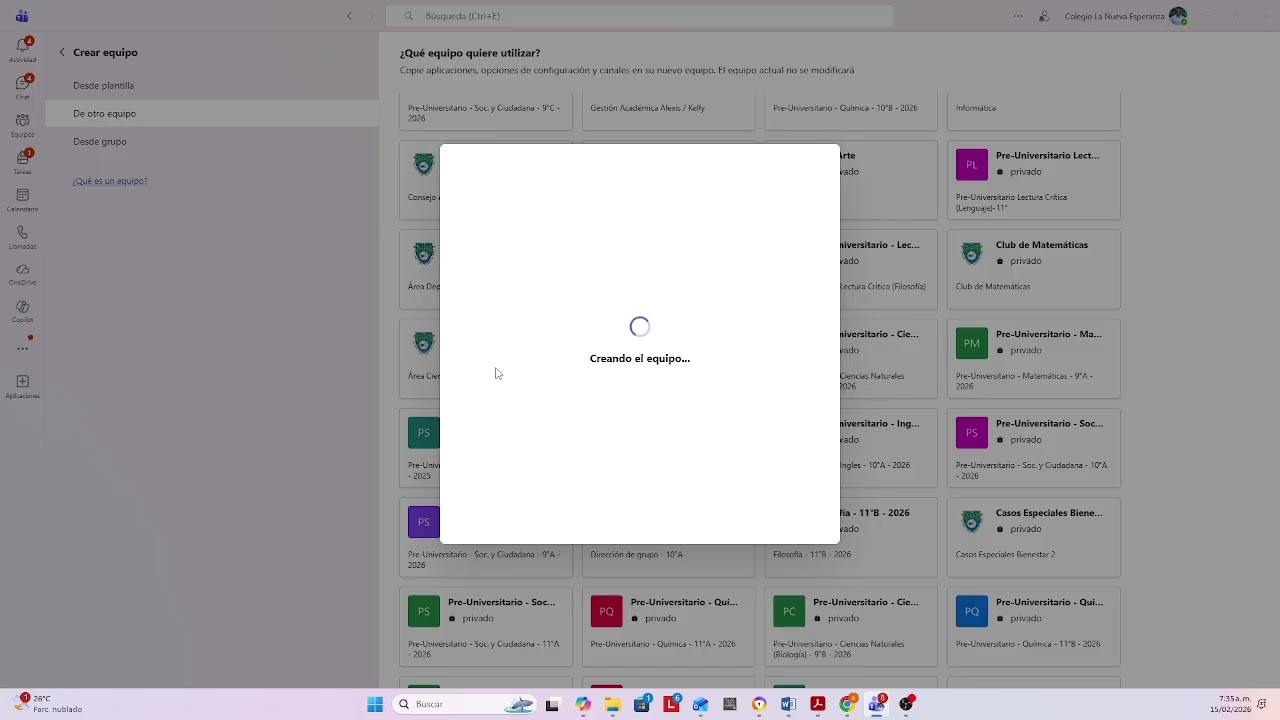Open OneDrive from the left rail
The height and width of the screenshot is (720, 1280).
(x=22, y=273)
